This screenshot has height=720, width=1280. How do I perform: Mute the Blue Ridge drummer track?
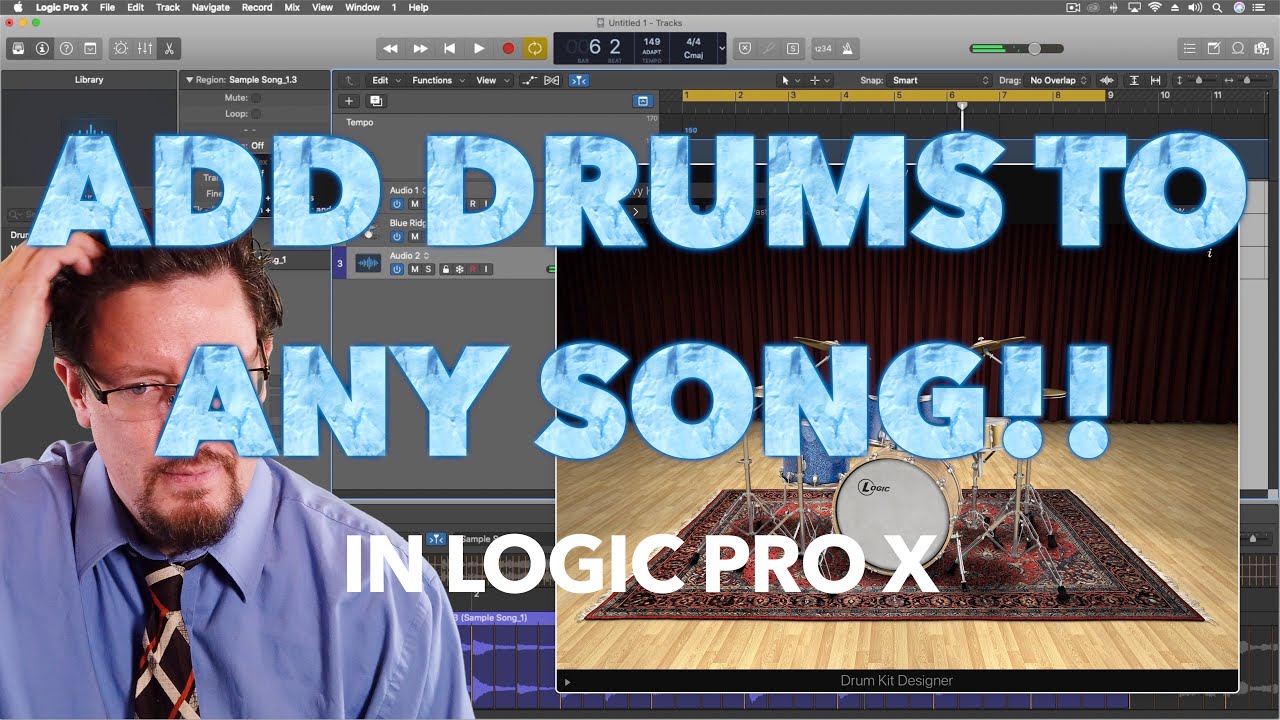coord(415,237)
